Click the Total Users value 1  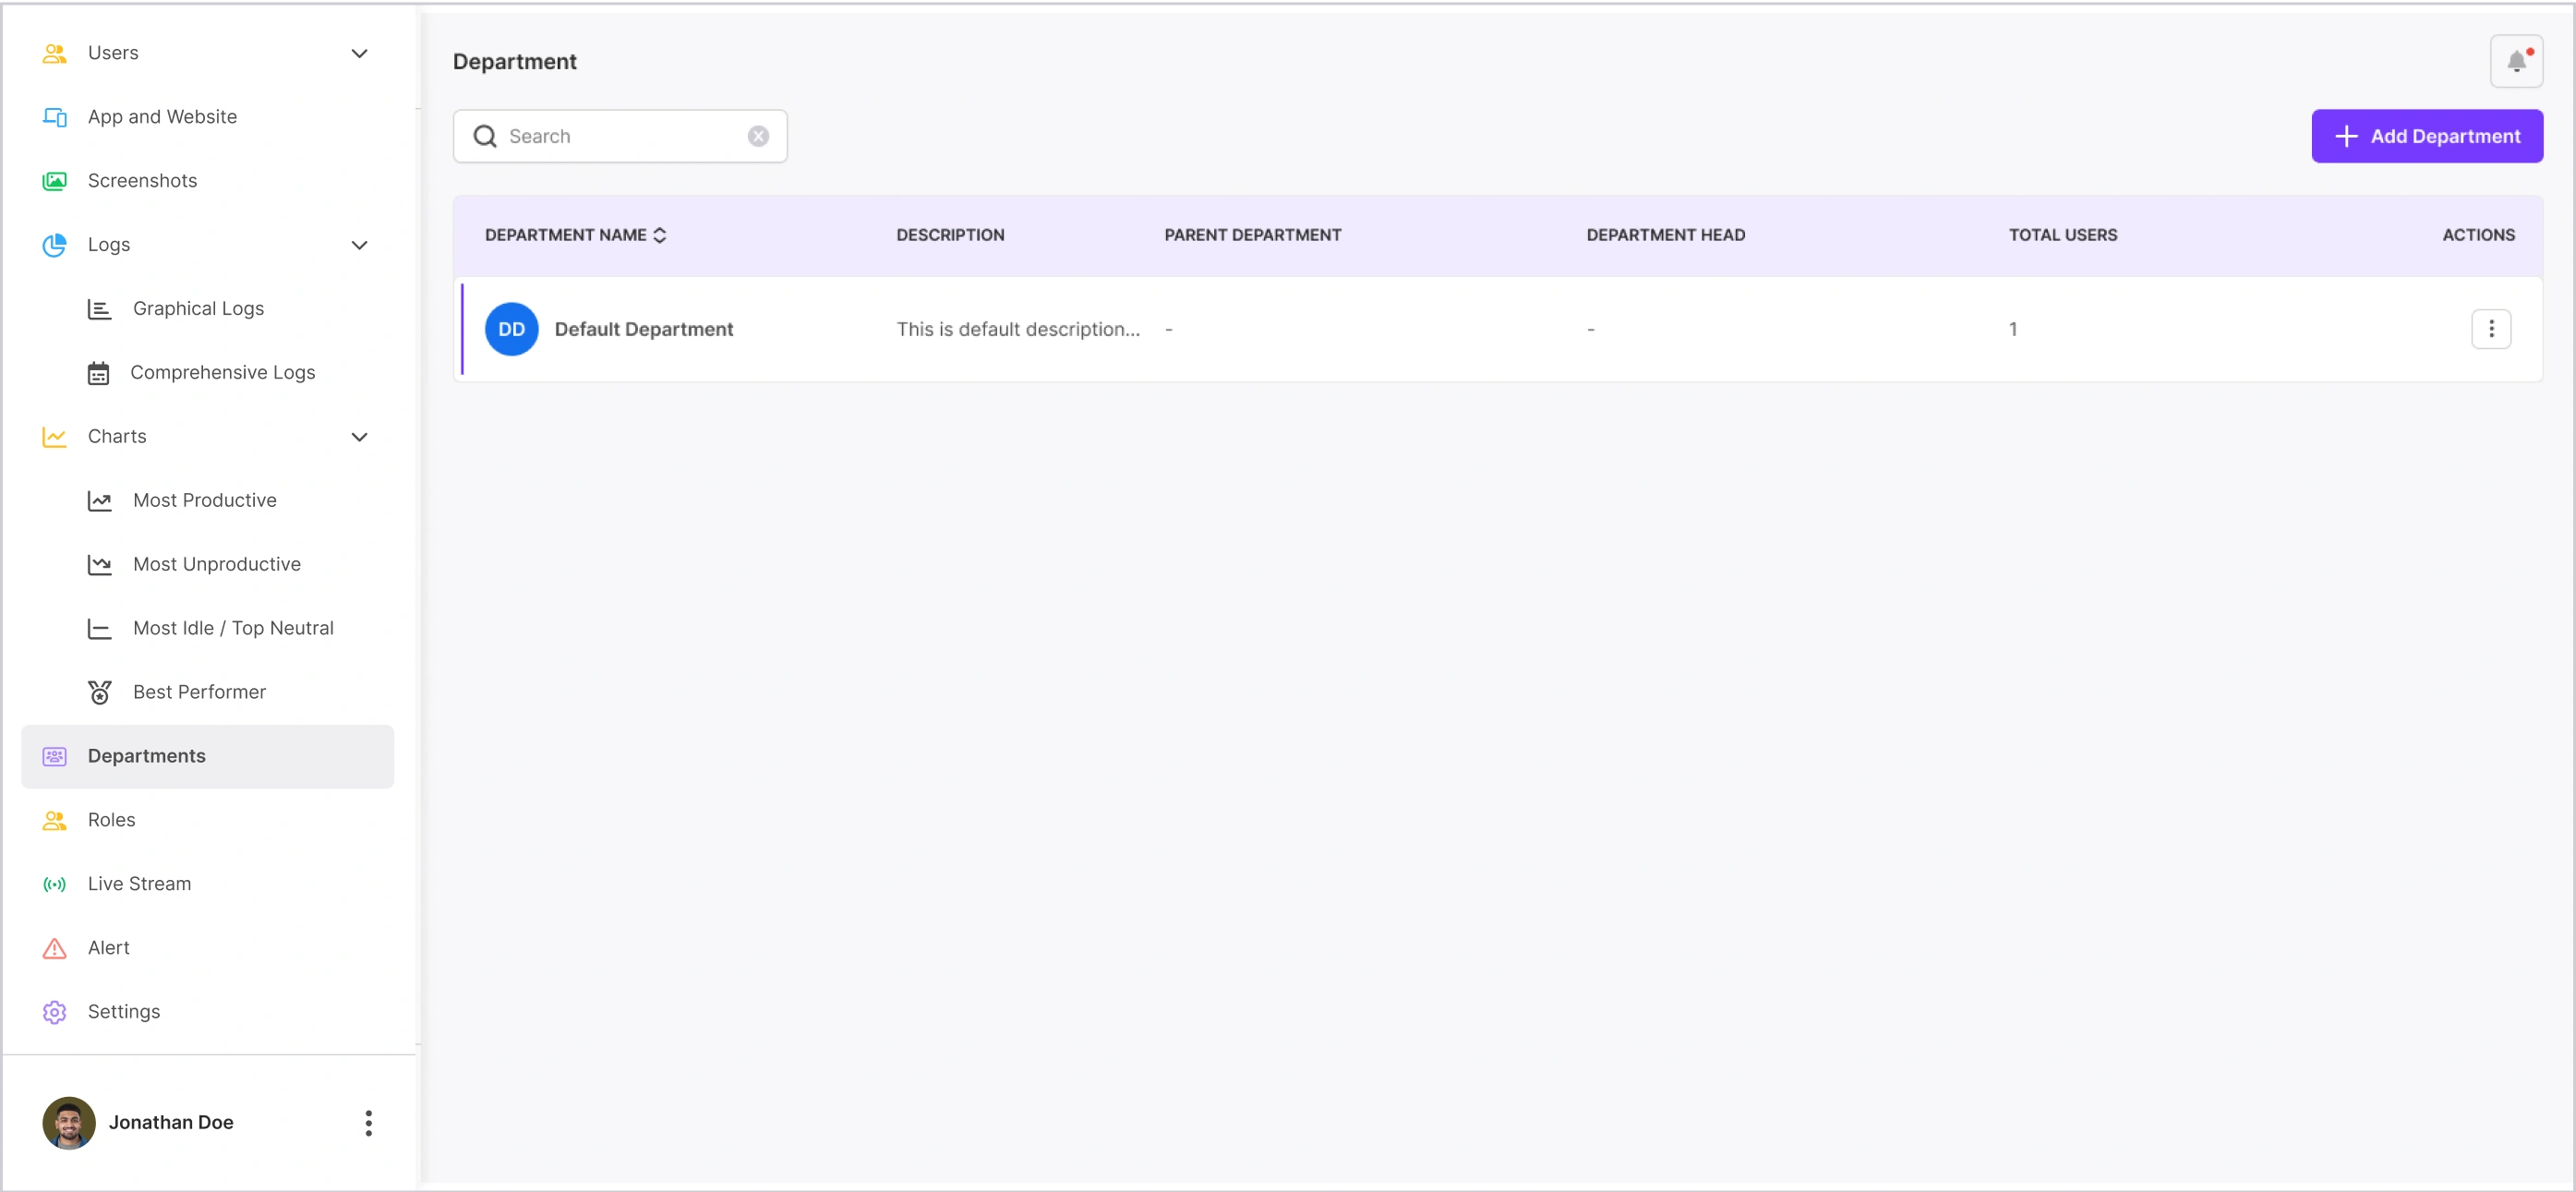pos(2013,330)
